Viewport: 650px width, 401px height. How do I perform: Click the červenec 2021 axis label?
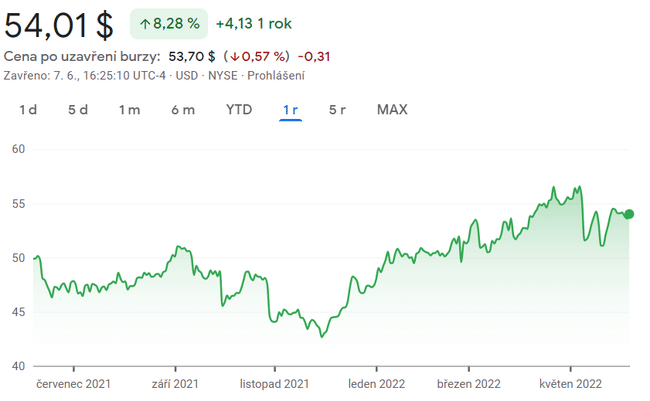[x=73, y=383]
